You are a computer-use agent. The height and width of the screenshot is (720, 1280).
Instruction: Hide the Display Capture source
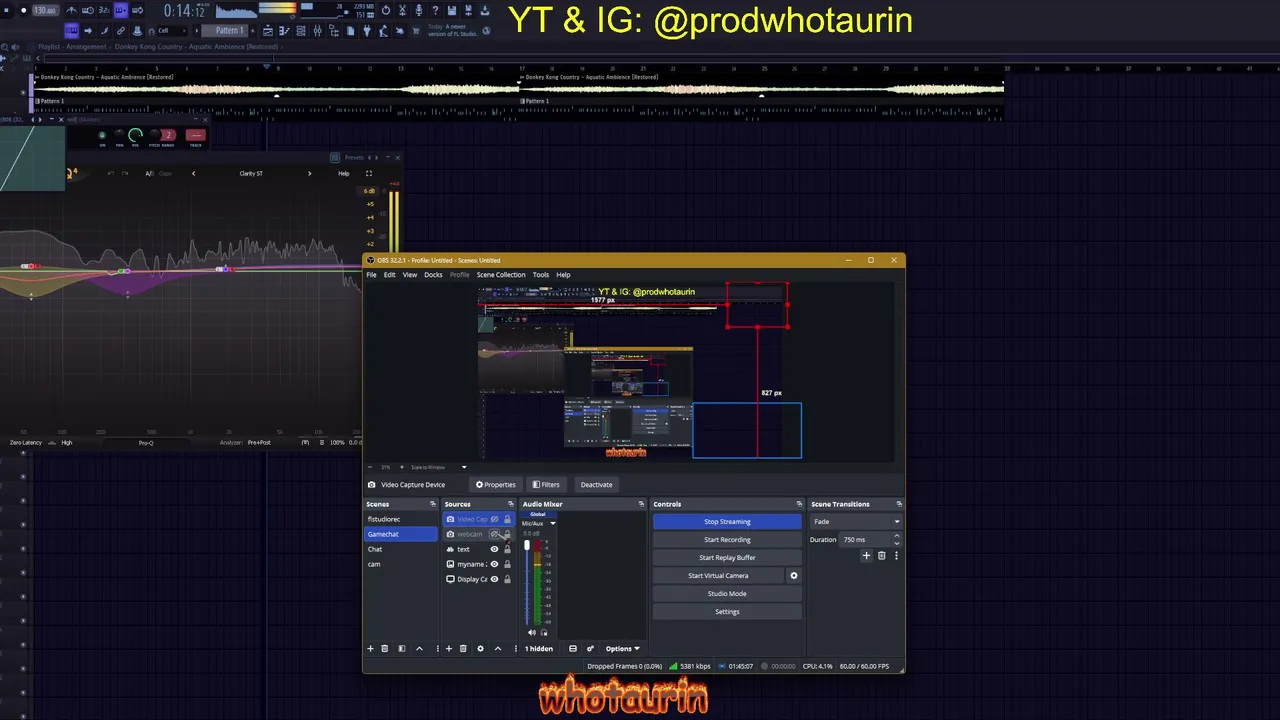click(x=494, y=580)
